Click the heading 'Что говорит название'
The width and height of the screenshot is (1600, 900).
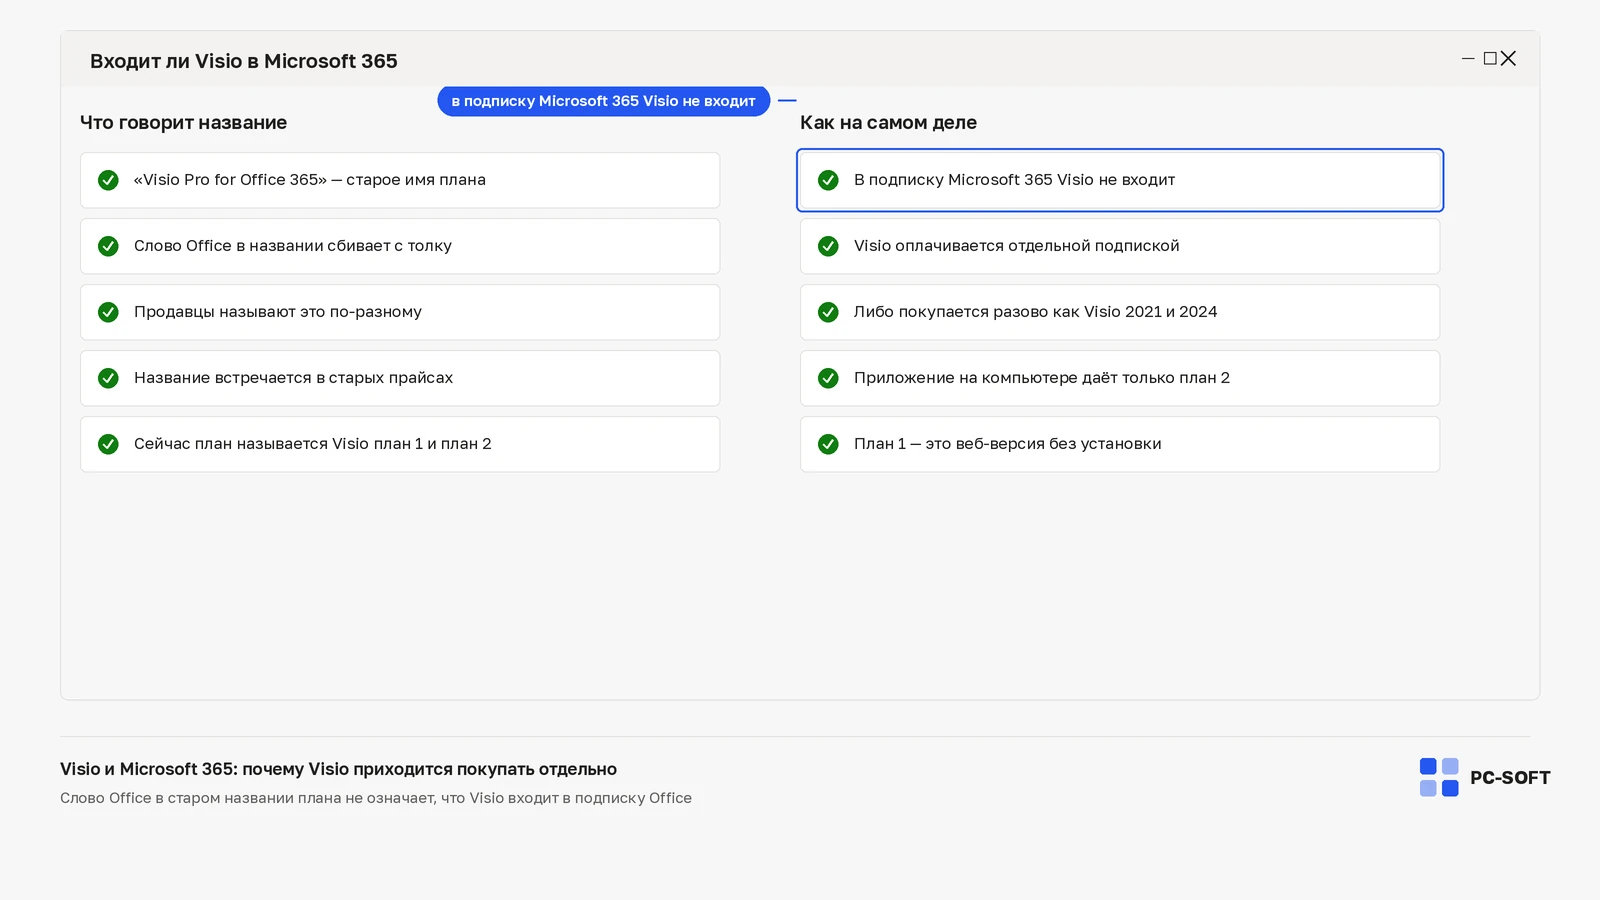183,123
